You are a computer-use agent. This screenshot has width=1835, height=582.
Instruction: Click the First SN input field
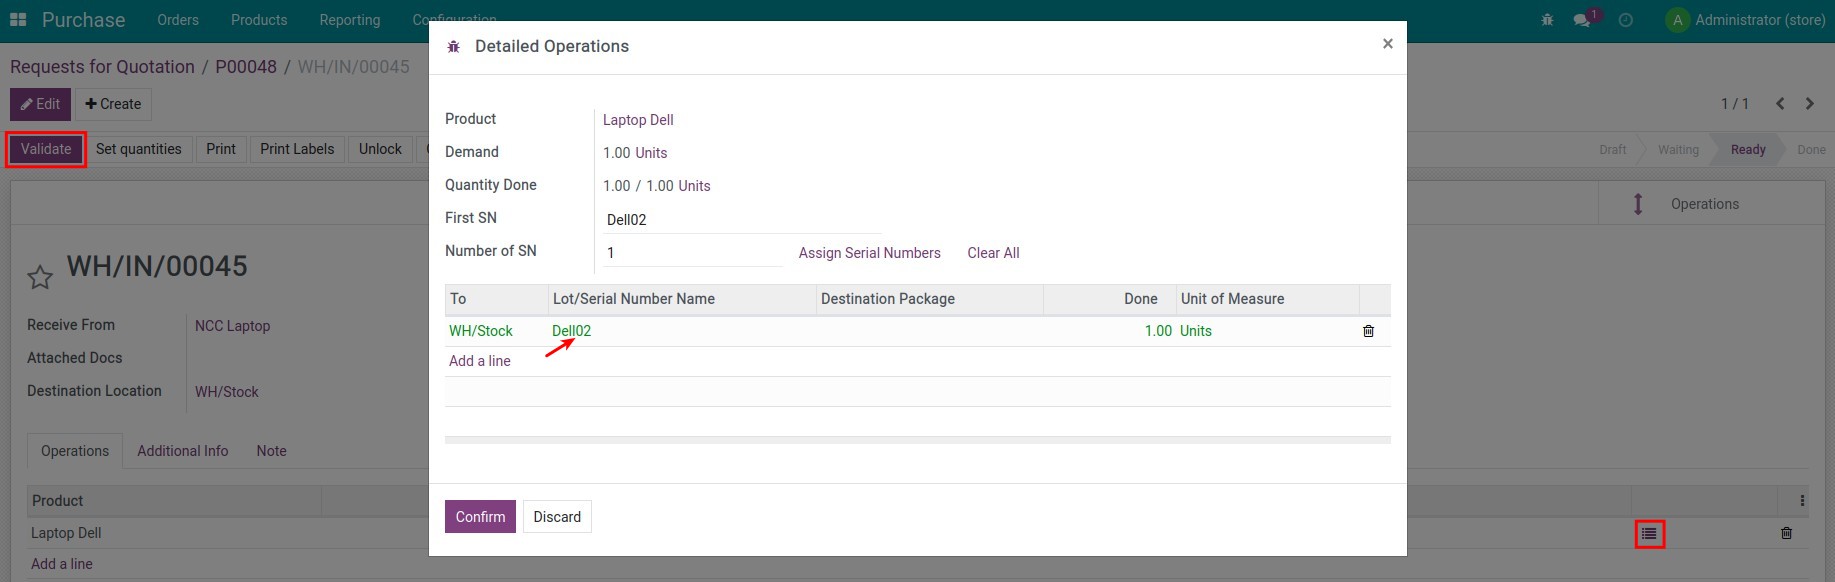pos(740,220)
